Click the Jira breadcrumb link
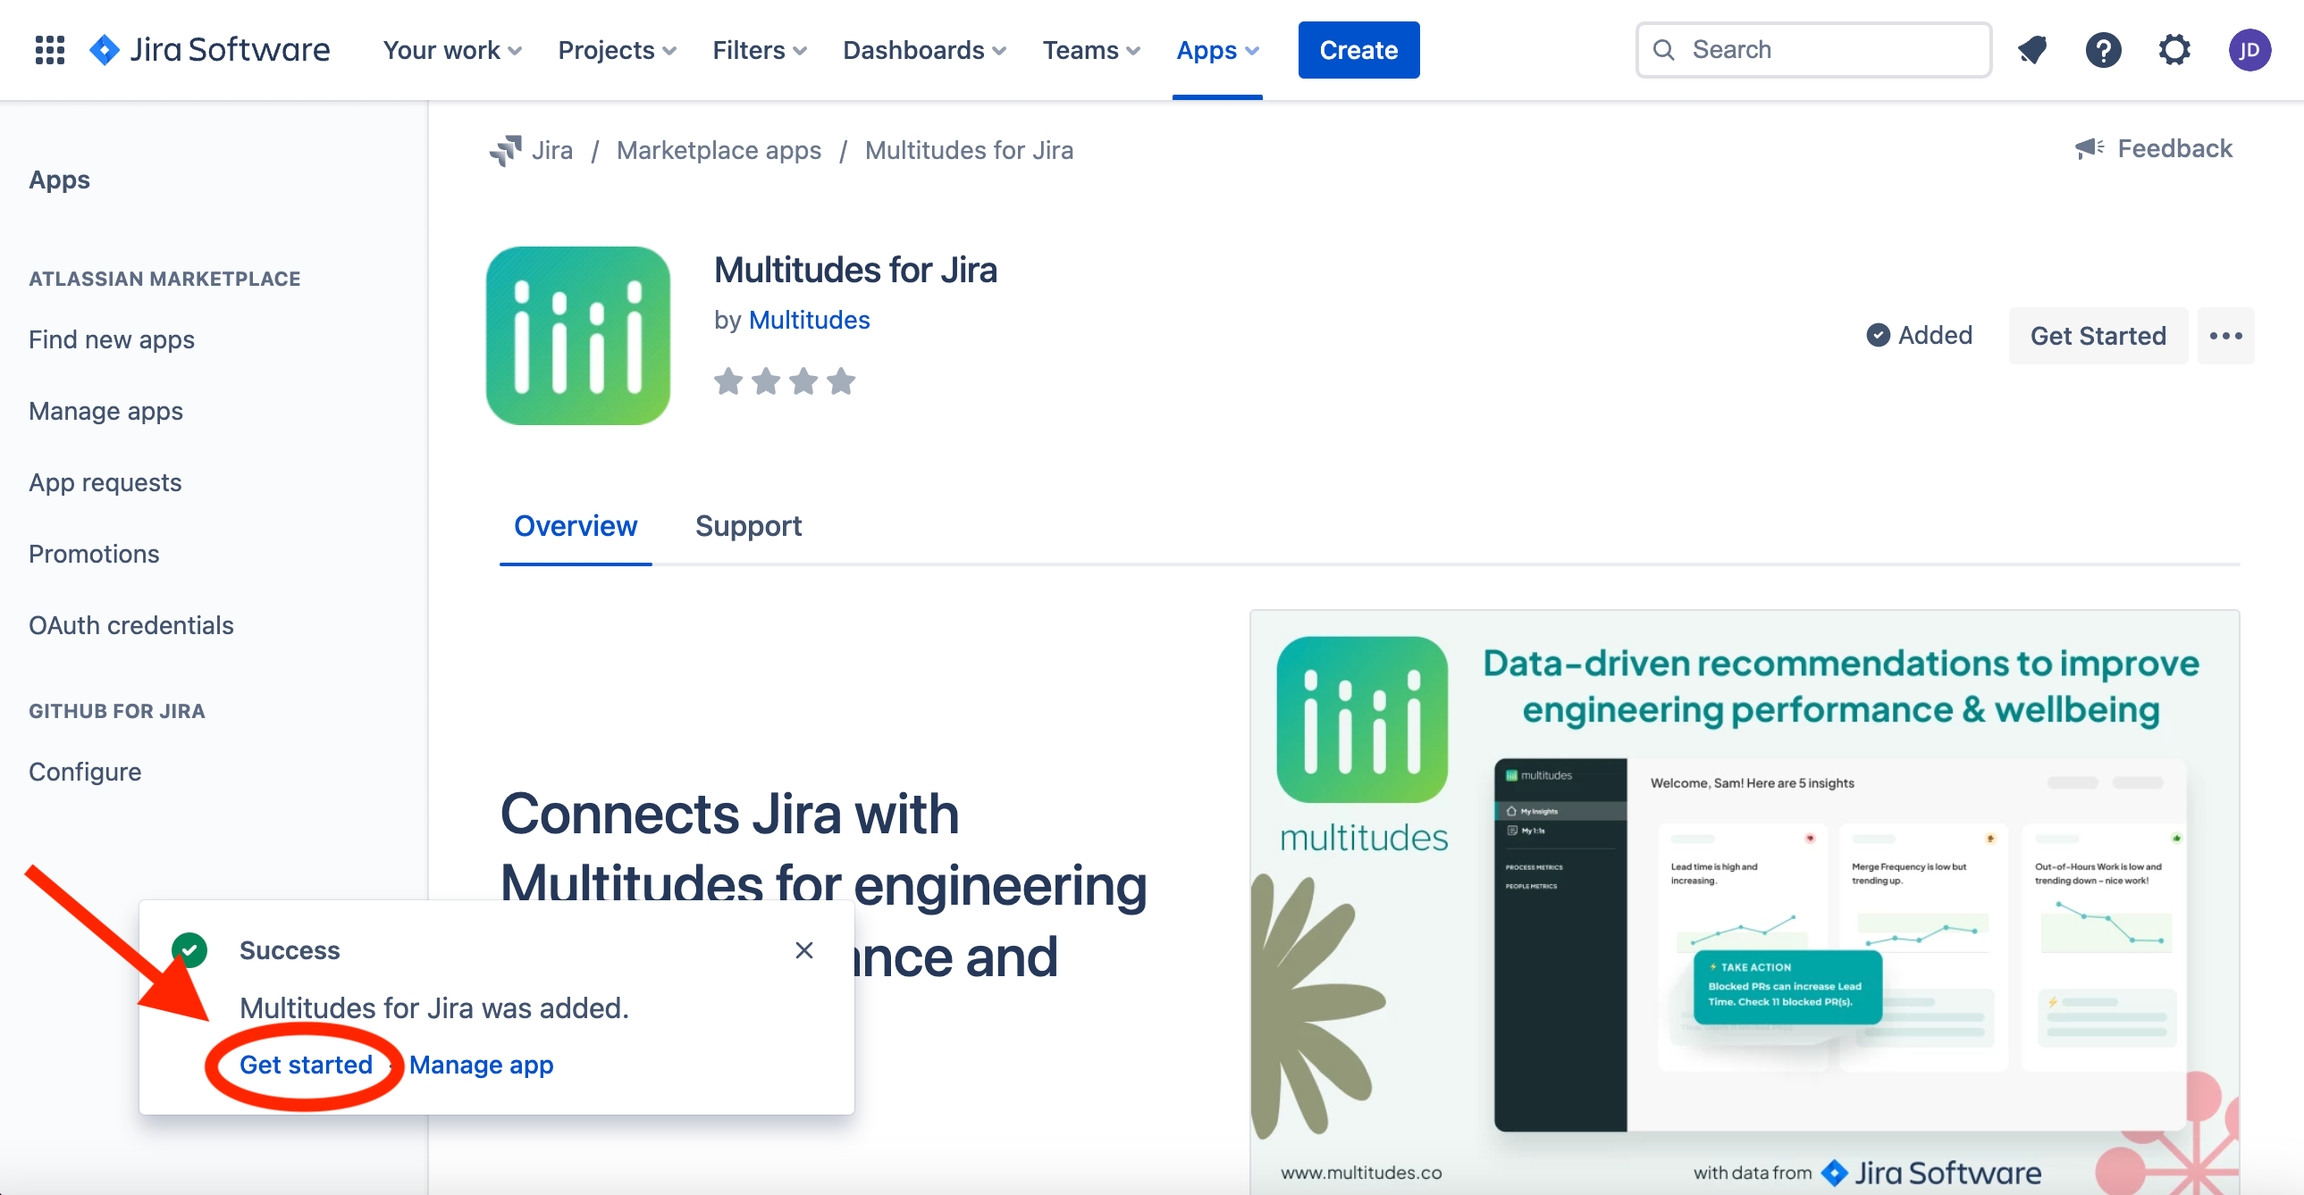The width and height of the screenshot is (2304, 1195). click(552, 150)
